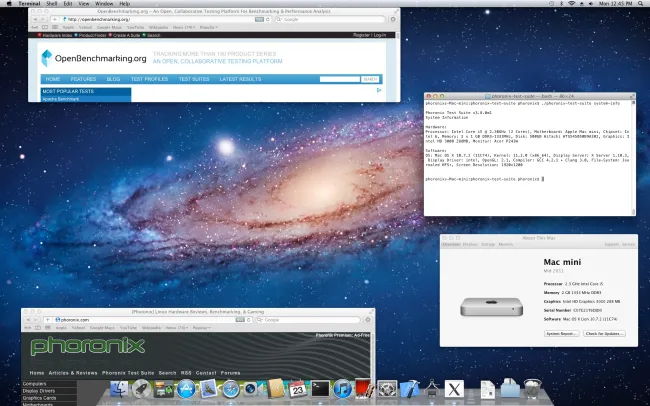Screen dimensions: 650x406
Task: Open Phoronix Test Suite nav link
Action: pyautogui.click(x=128, y=373)
